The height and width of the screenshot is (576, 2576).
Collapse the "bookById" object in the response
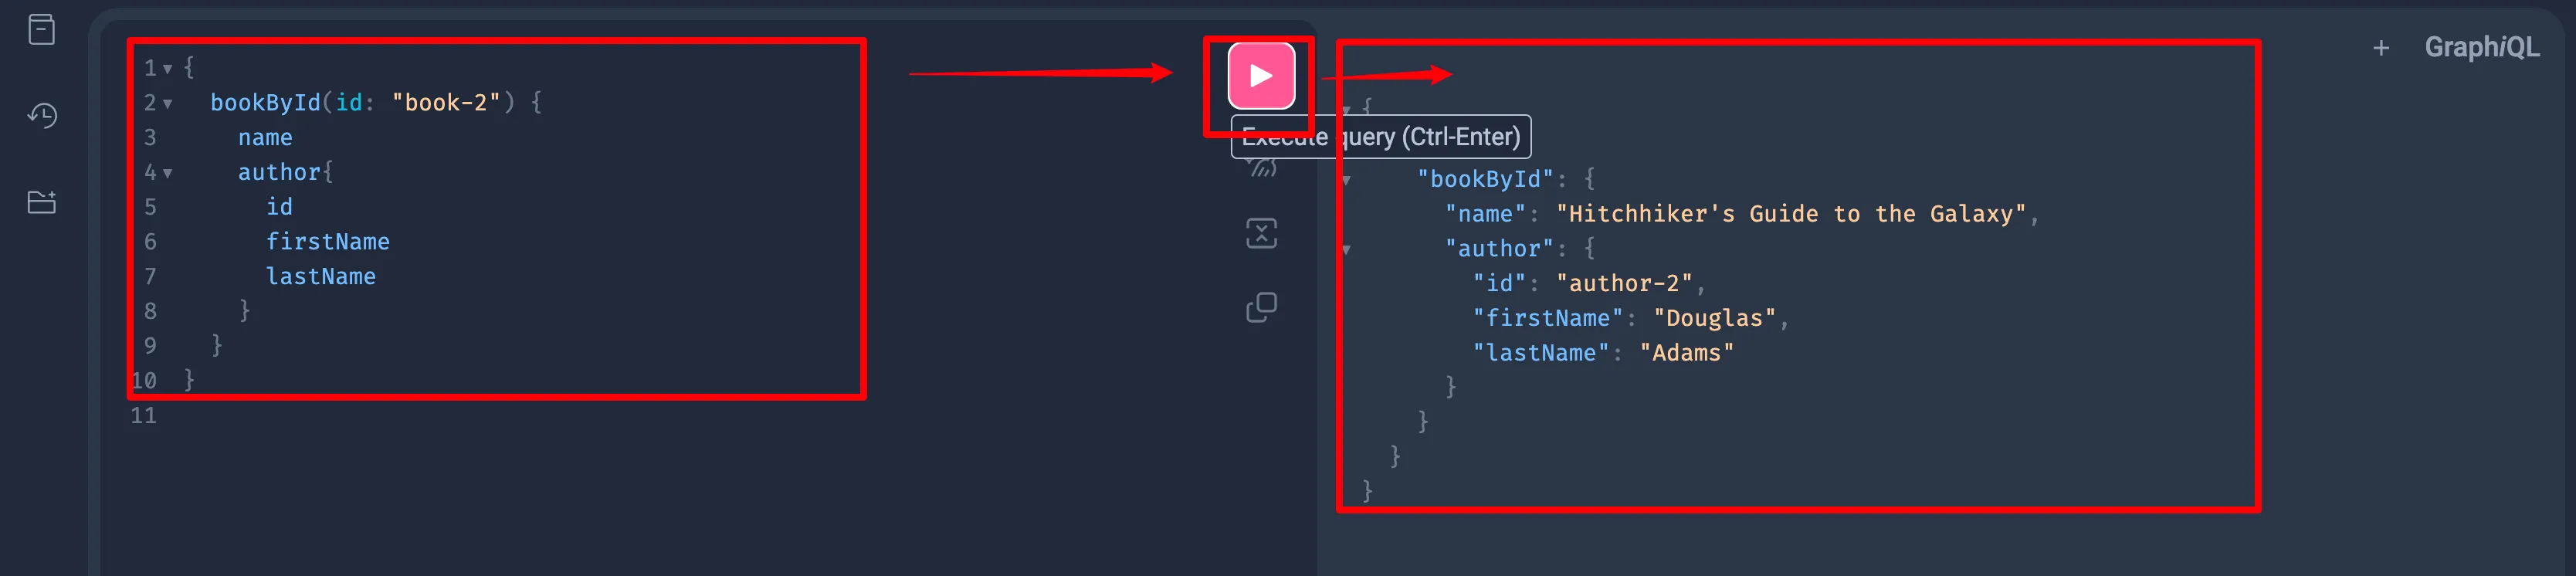[1346, 181]
